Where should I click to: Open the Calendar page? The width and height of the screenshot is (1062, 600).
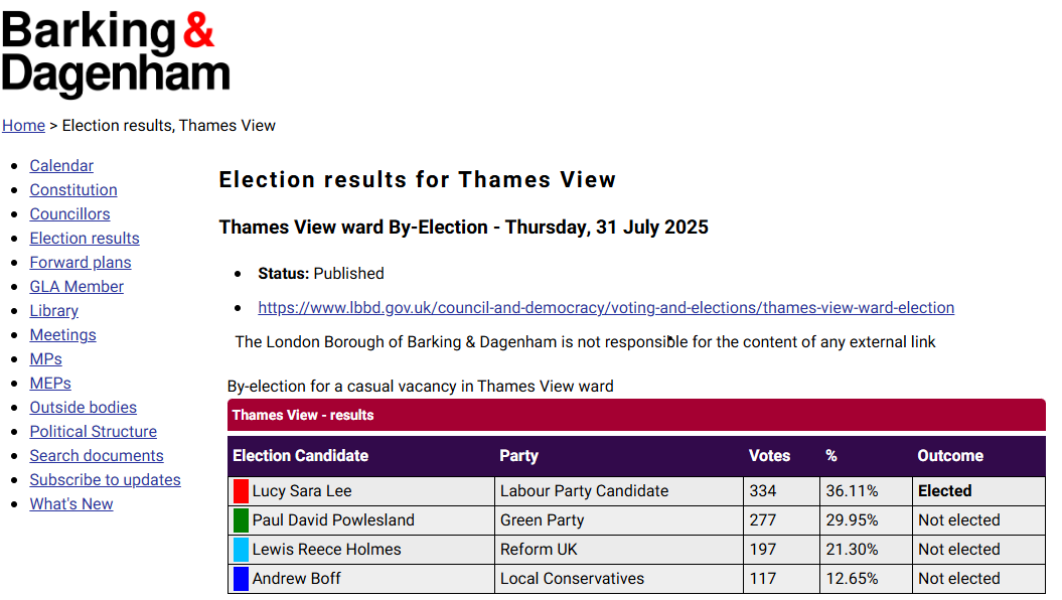(61, 165)
